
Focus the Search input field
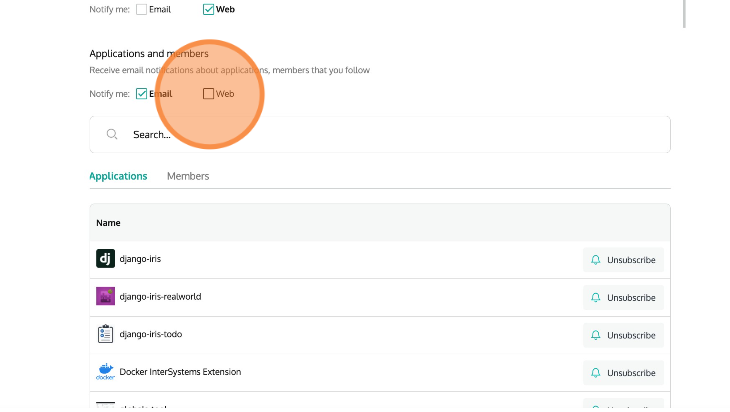pyautogui.click(x=390, y=134)
